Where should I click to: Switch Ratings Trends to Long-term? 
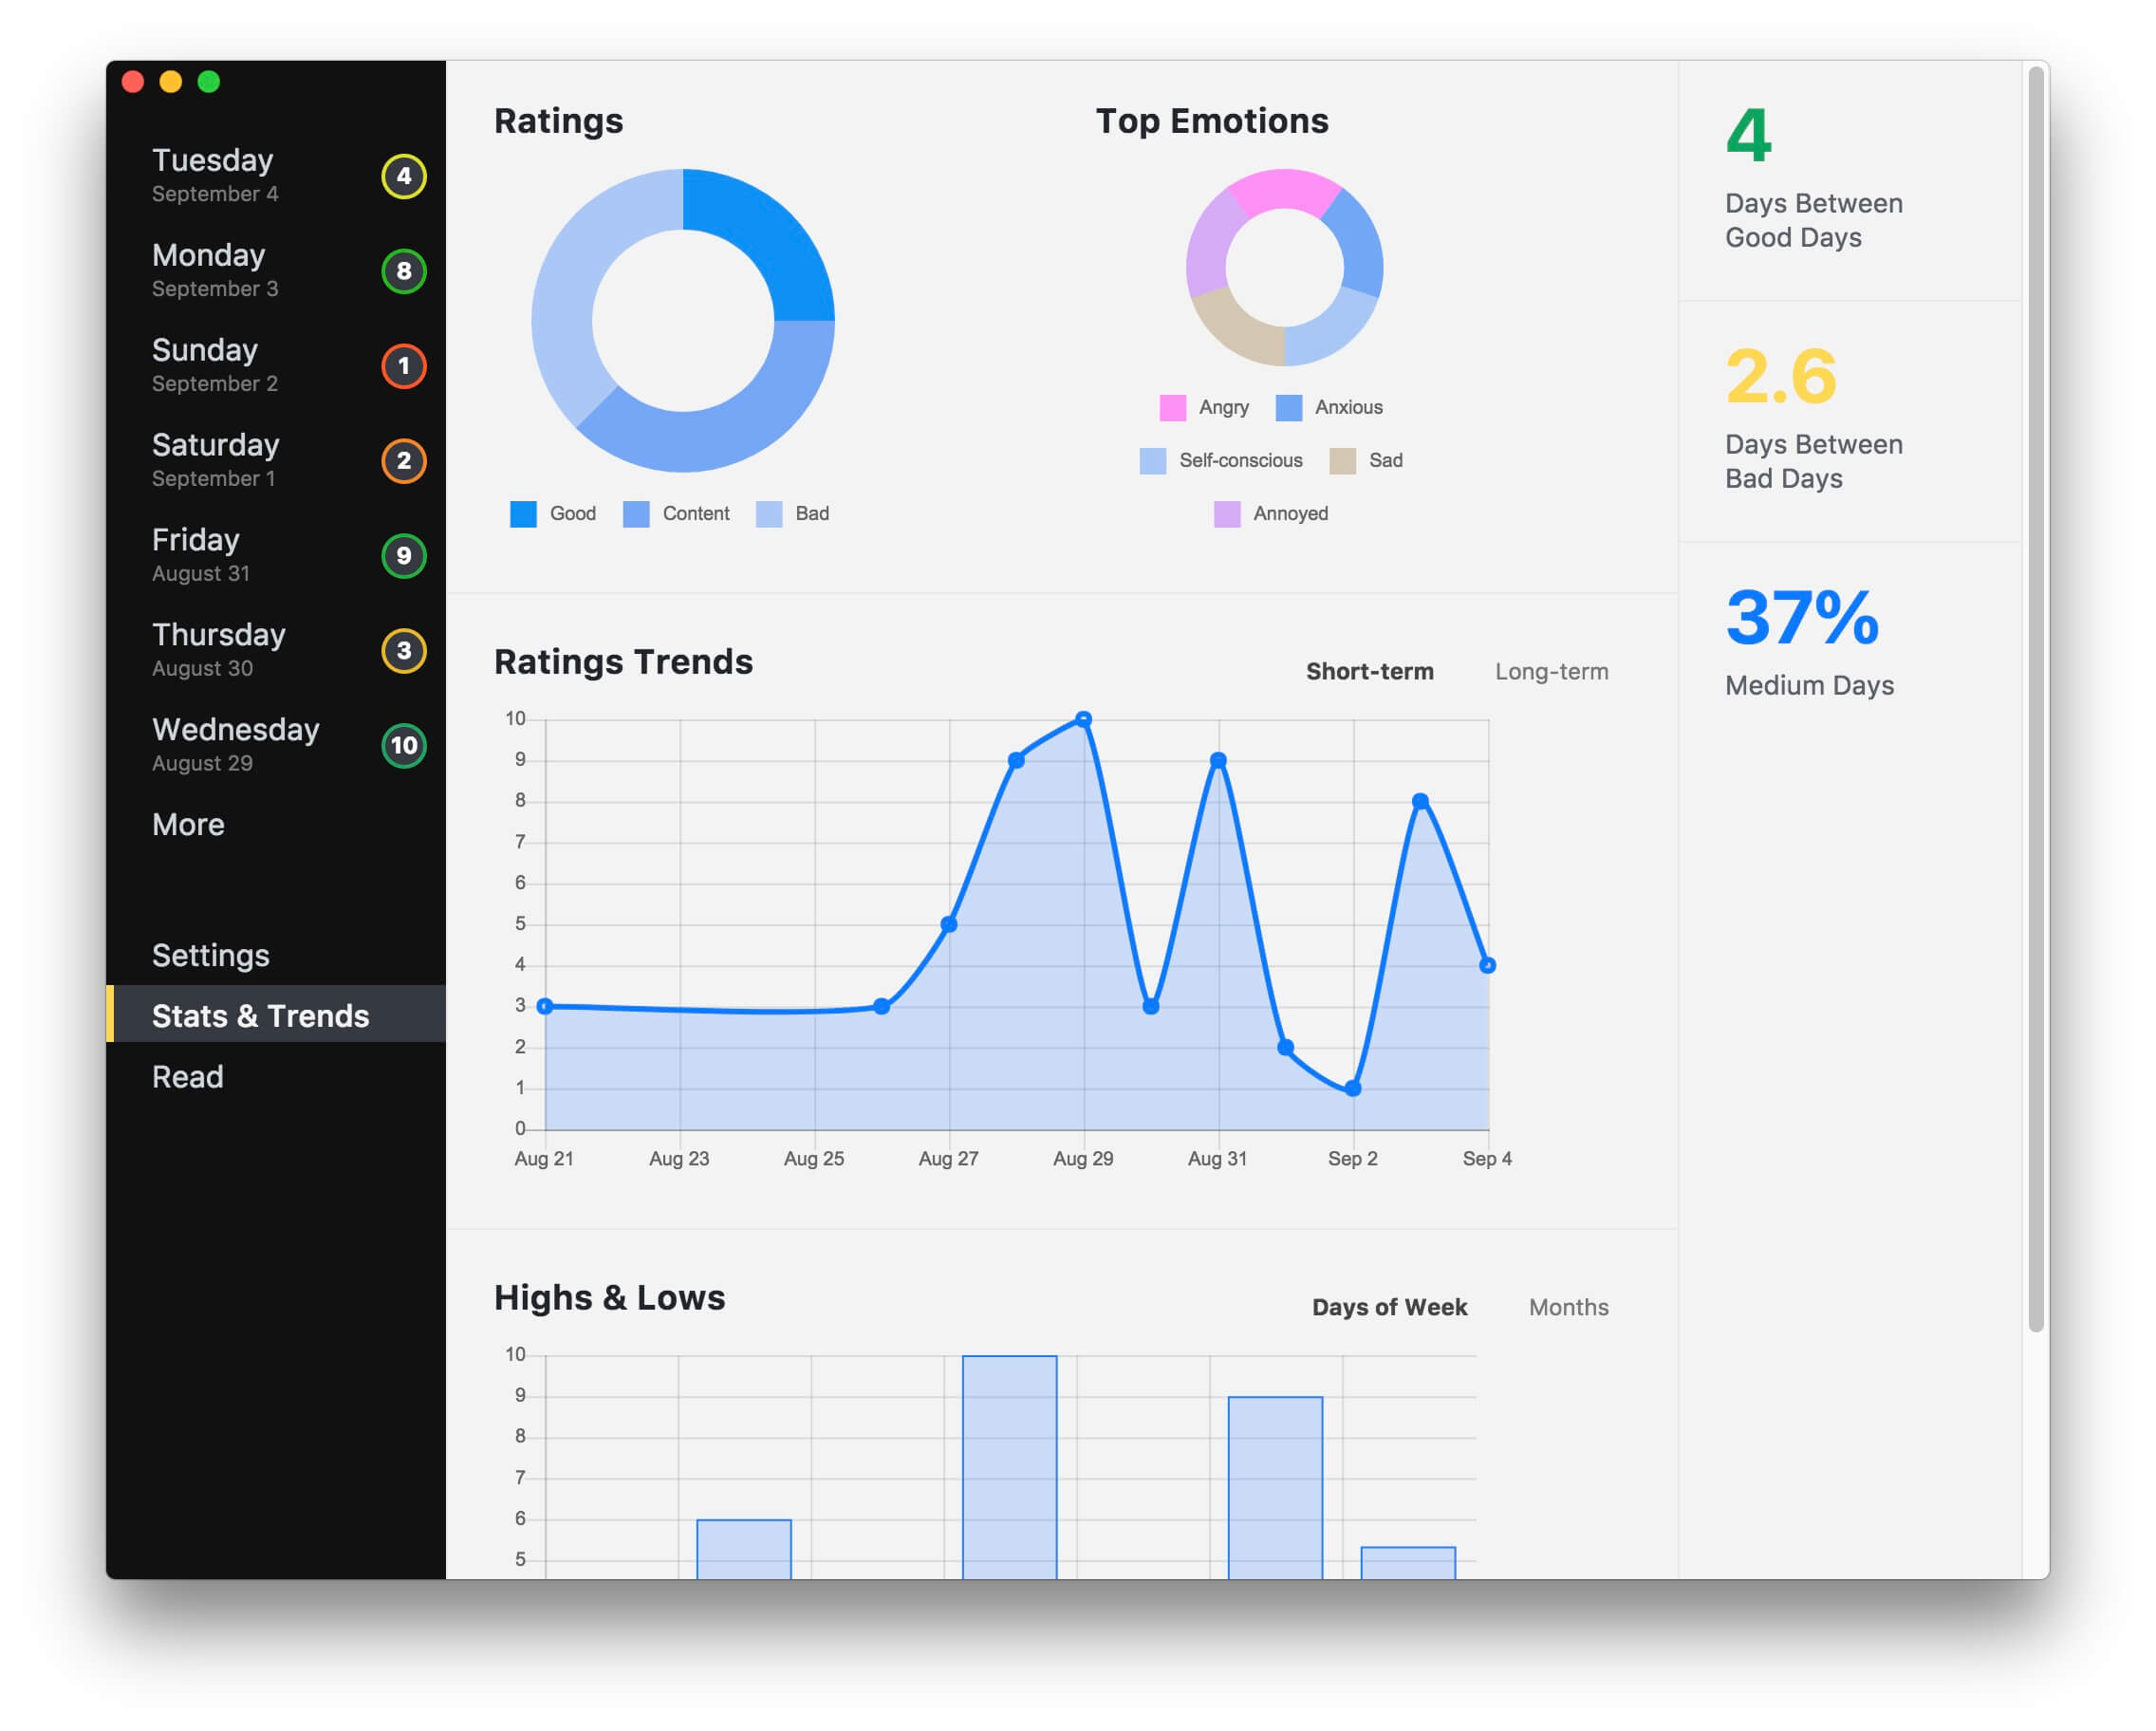pos(1551,671)
